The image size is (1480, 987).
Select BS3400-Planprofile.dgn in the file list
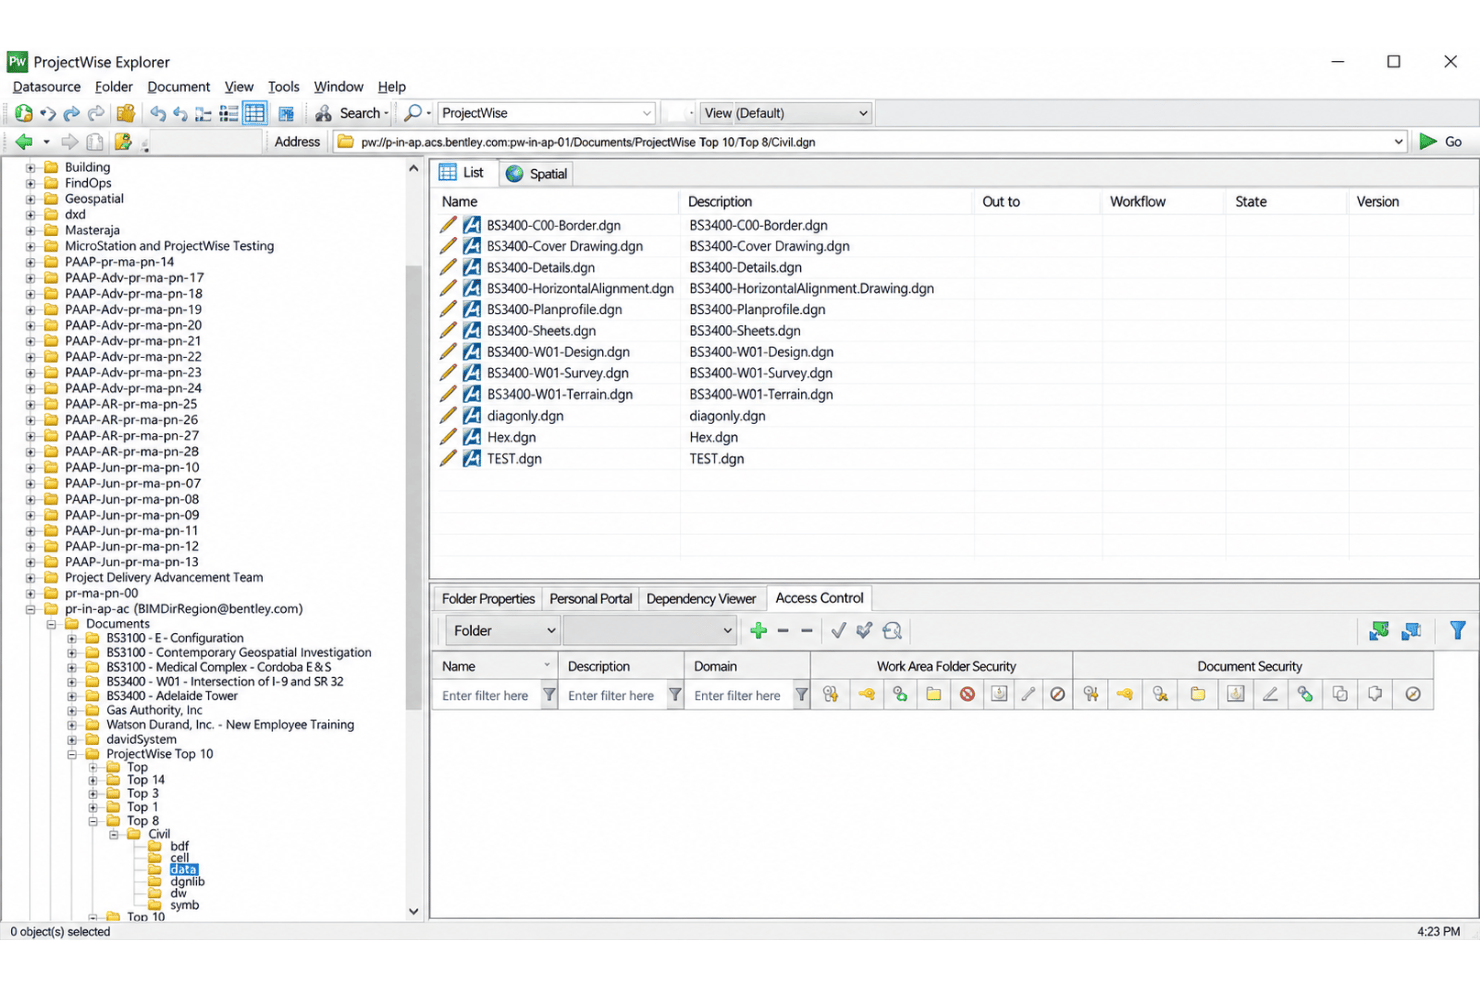554,310
